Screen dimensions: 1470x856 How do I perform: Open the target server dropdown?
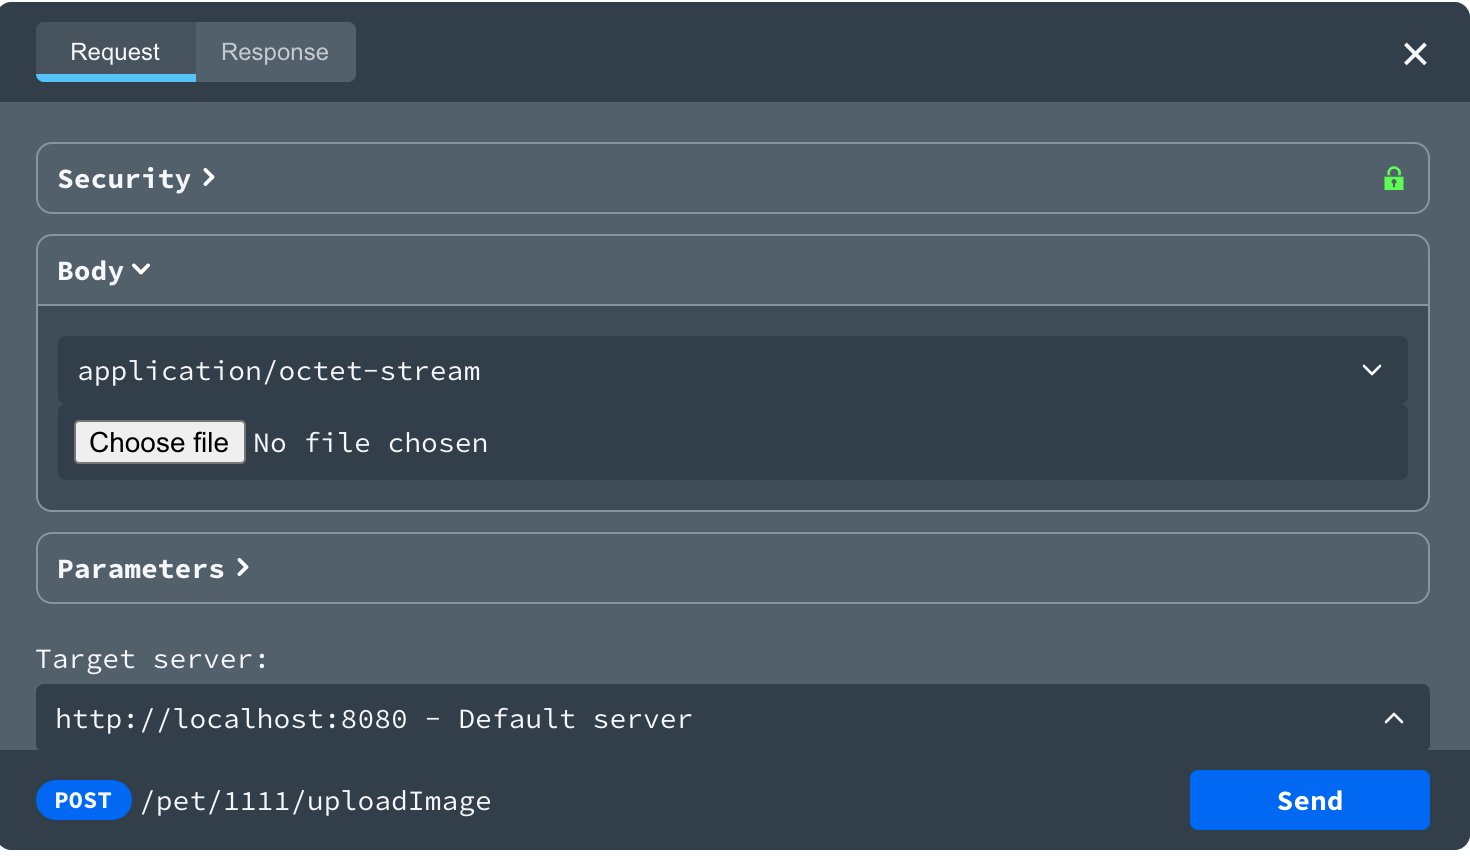coord(733,718)
